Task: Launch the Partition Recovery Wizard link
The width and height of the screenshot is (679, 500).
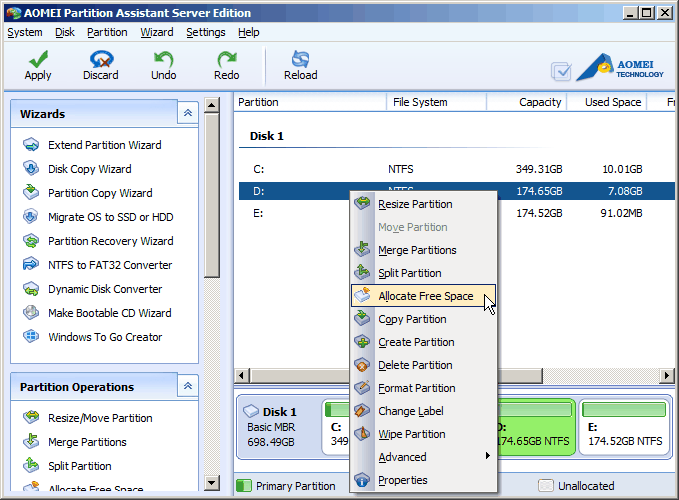Action: [110, 241]
